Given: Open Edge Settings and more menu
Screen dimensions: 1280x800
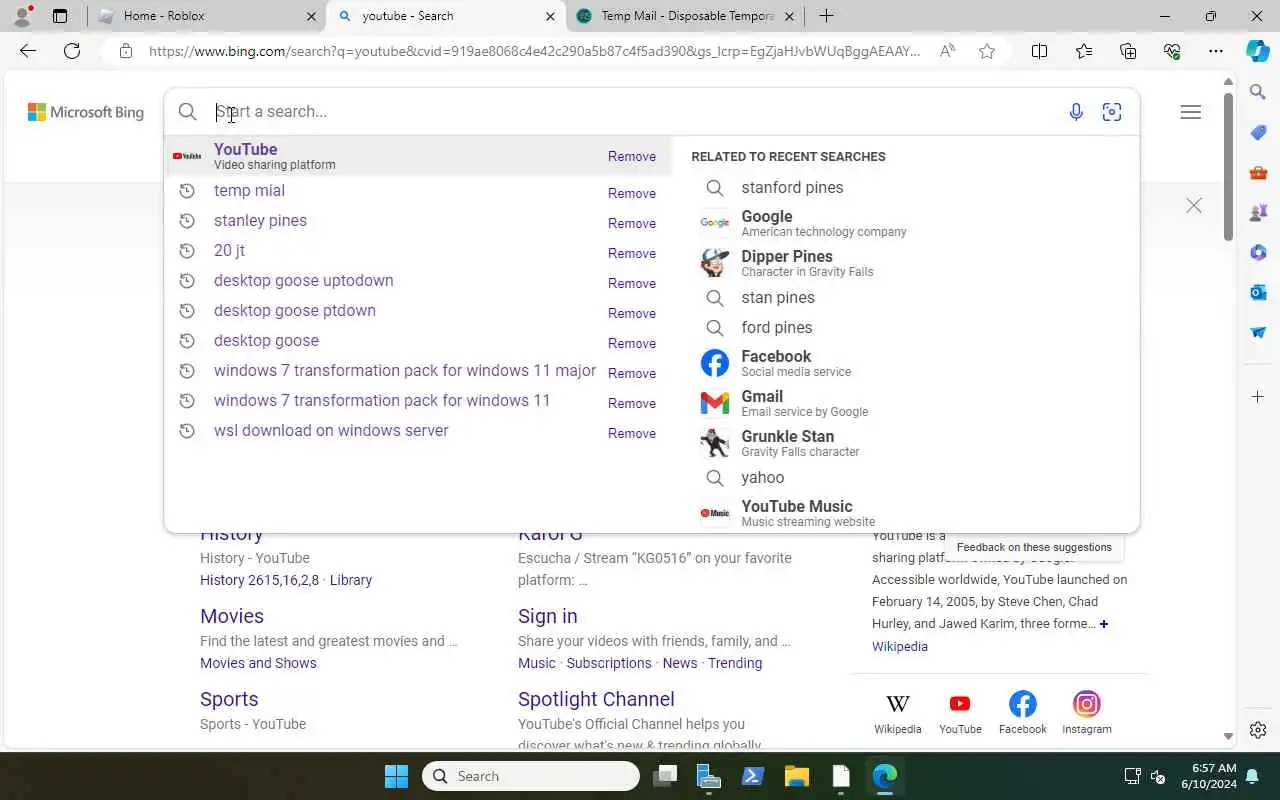Looking at the screenshot, I should point(1216,51).
